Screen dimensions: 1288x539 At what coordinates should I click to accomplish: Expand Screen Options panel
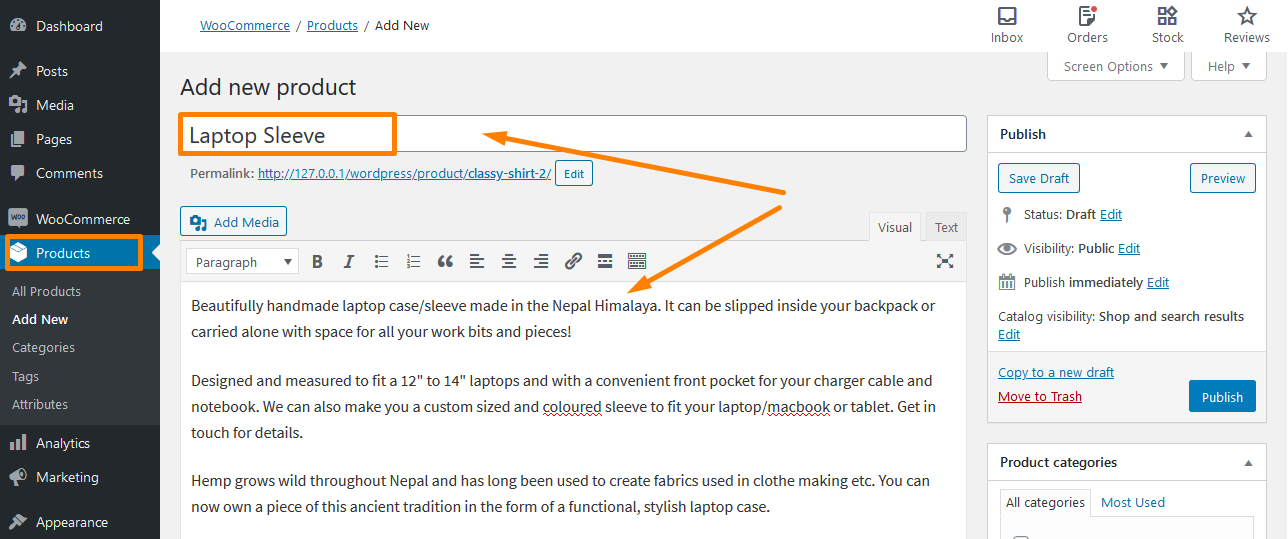(1116, 66)
